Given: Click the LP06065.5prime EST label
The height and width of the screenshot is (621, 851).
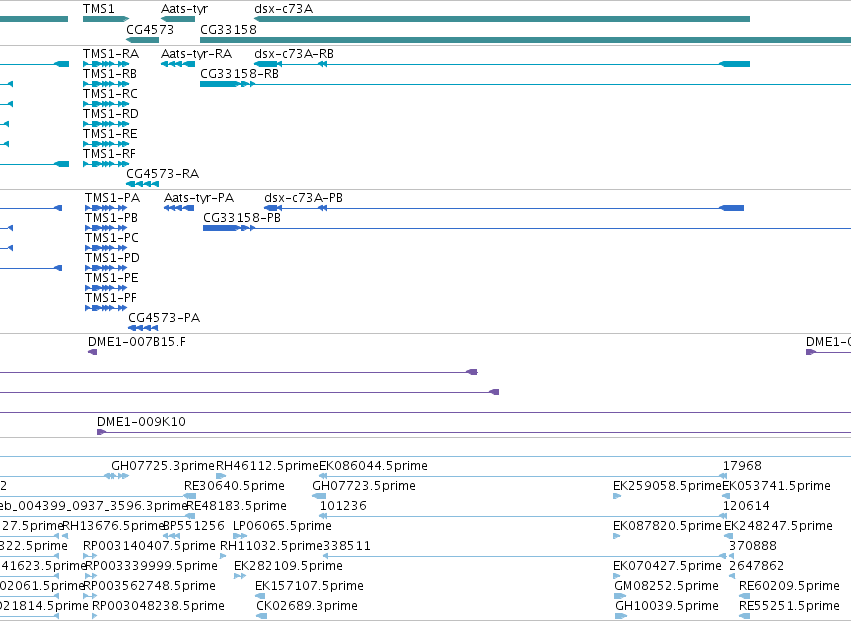Looking at the screenshot, I should pos(282,526).
